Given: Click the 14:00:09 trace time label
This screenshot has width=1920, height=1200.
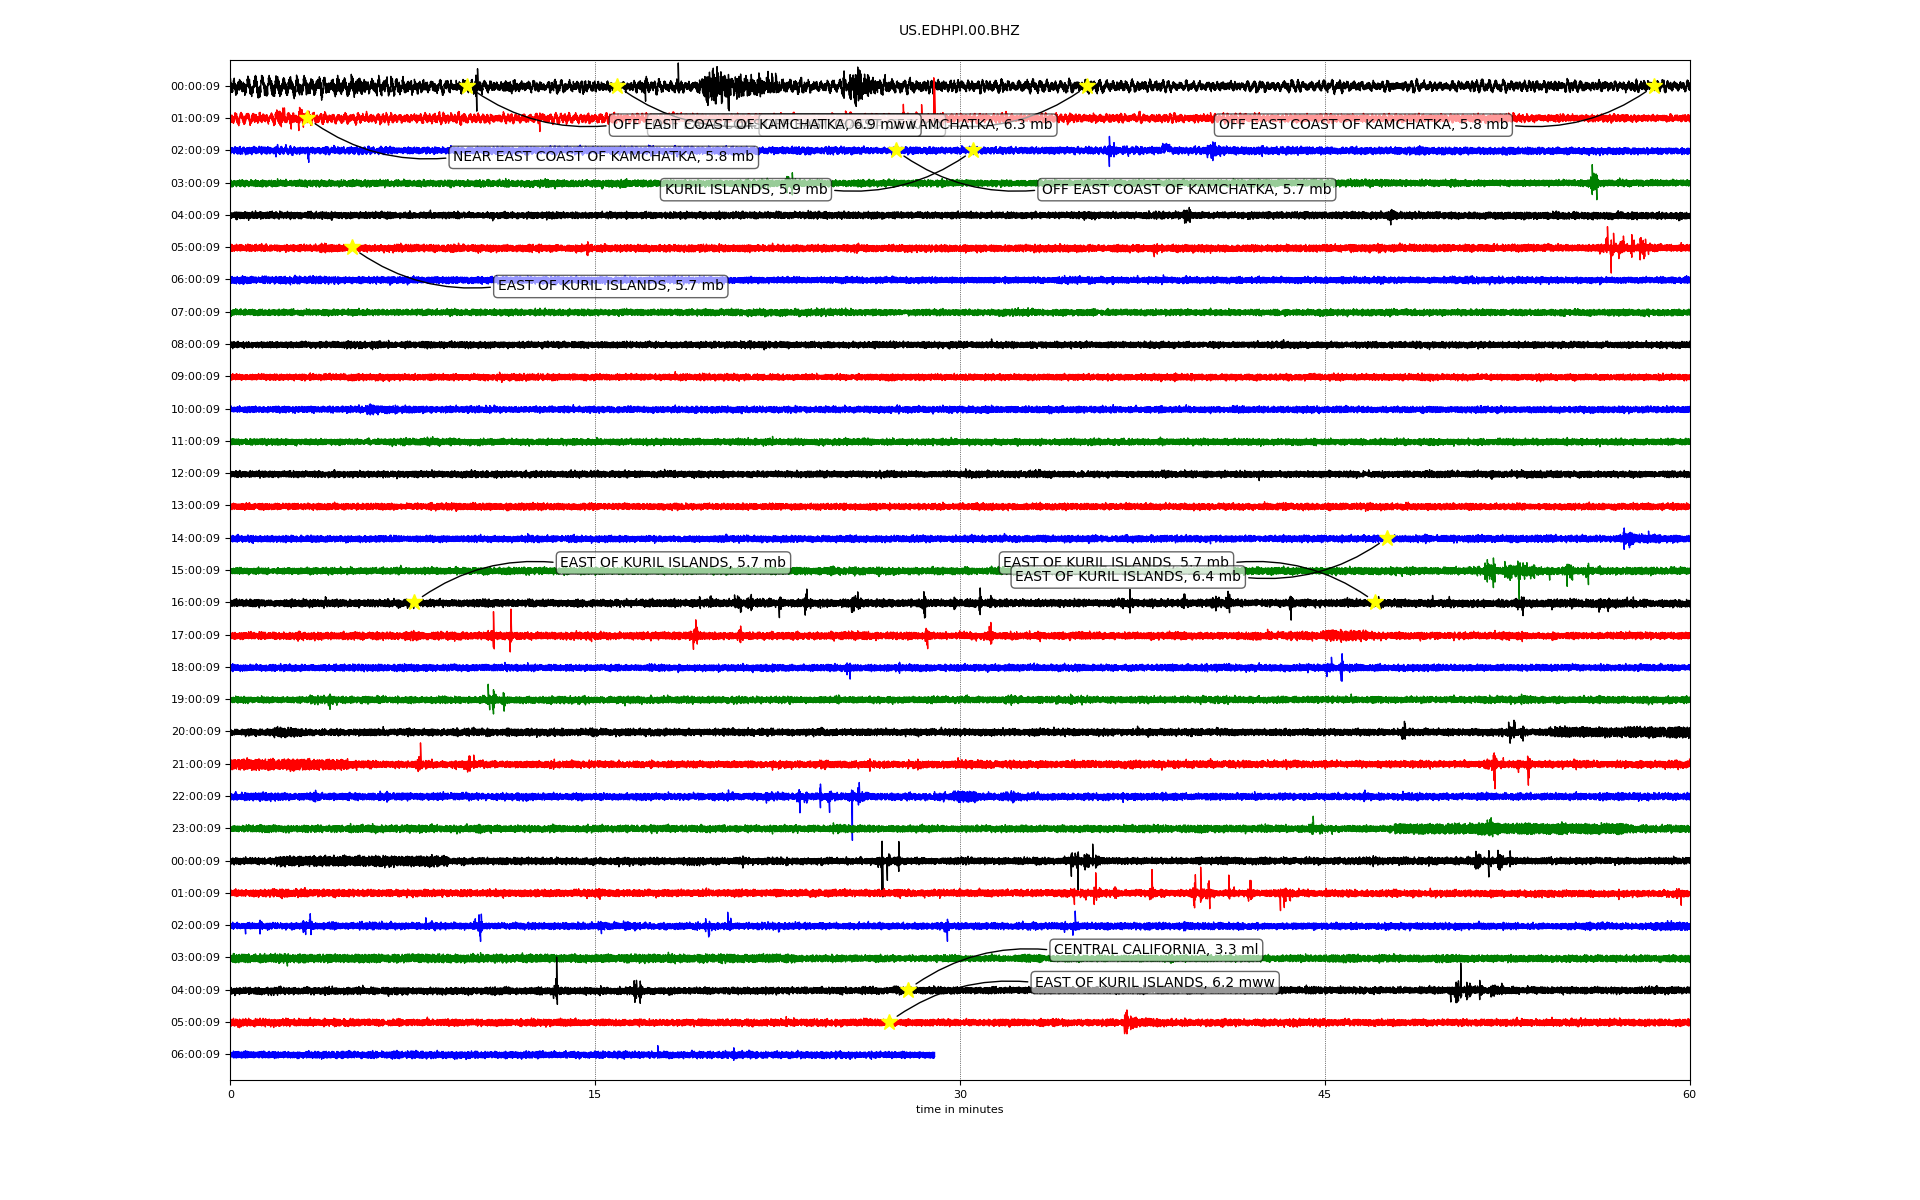Looking at the screenshot, I should pos(195,539).
